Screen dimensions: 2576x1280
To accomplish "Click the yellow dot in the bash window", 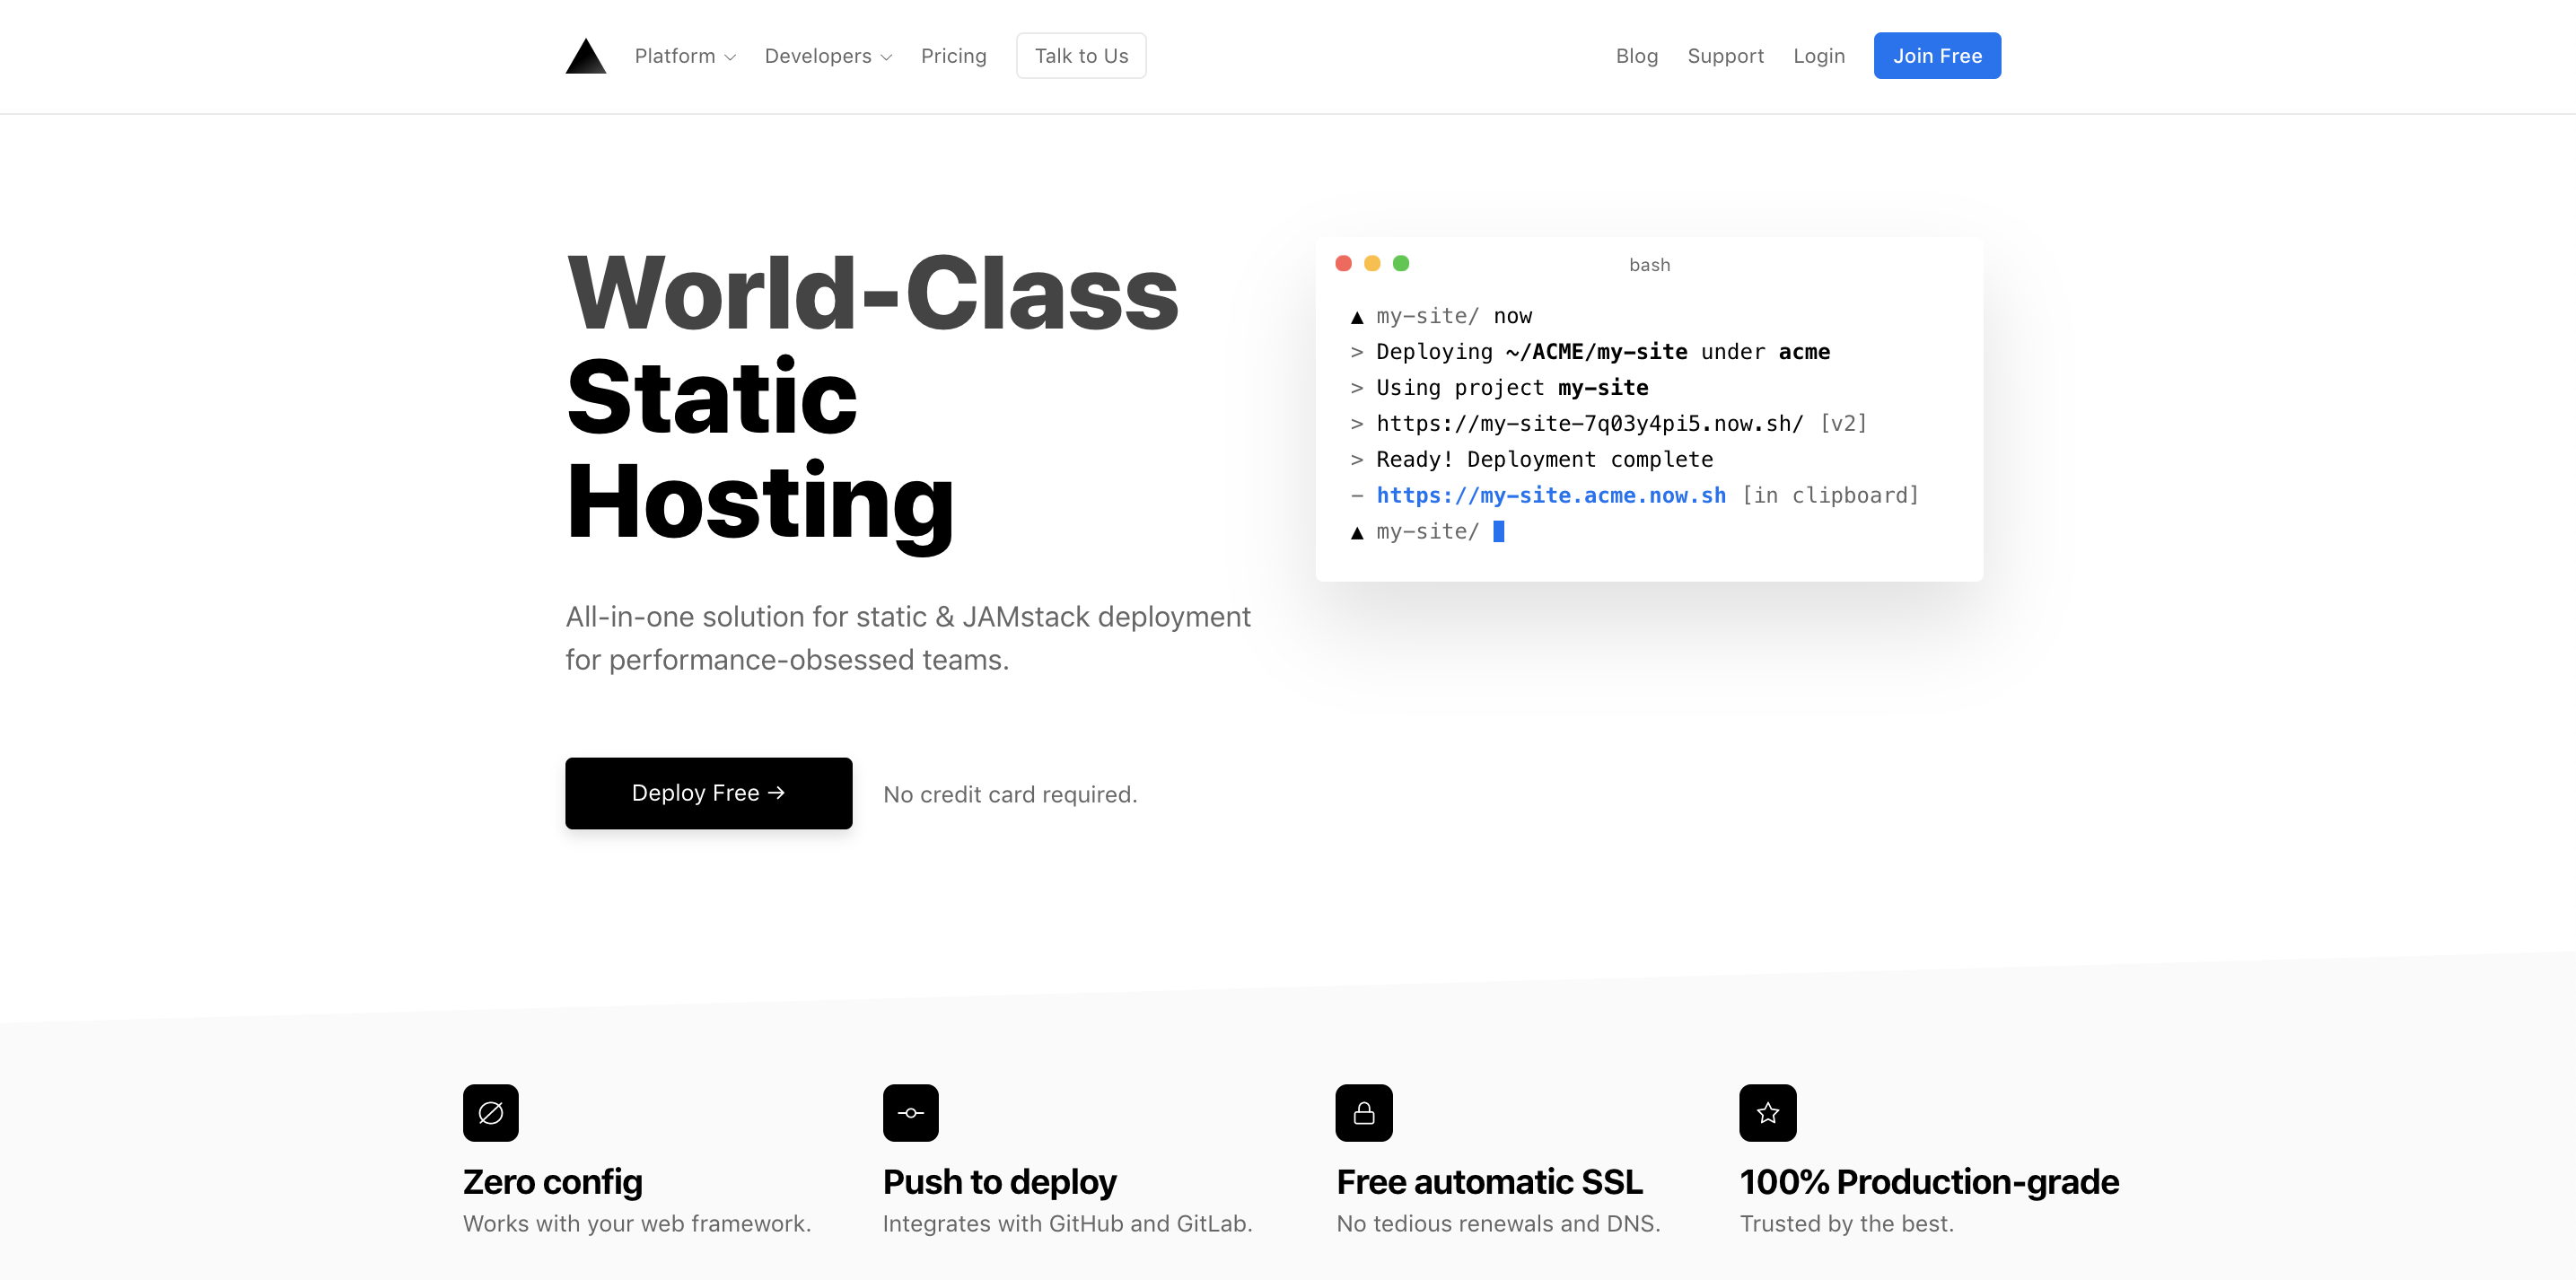I will [1372, 263].
